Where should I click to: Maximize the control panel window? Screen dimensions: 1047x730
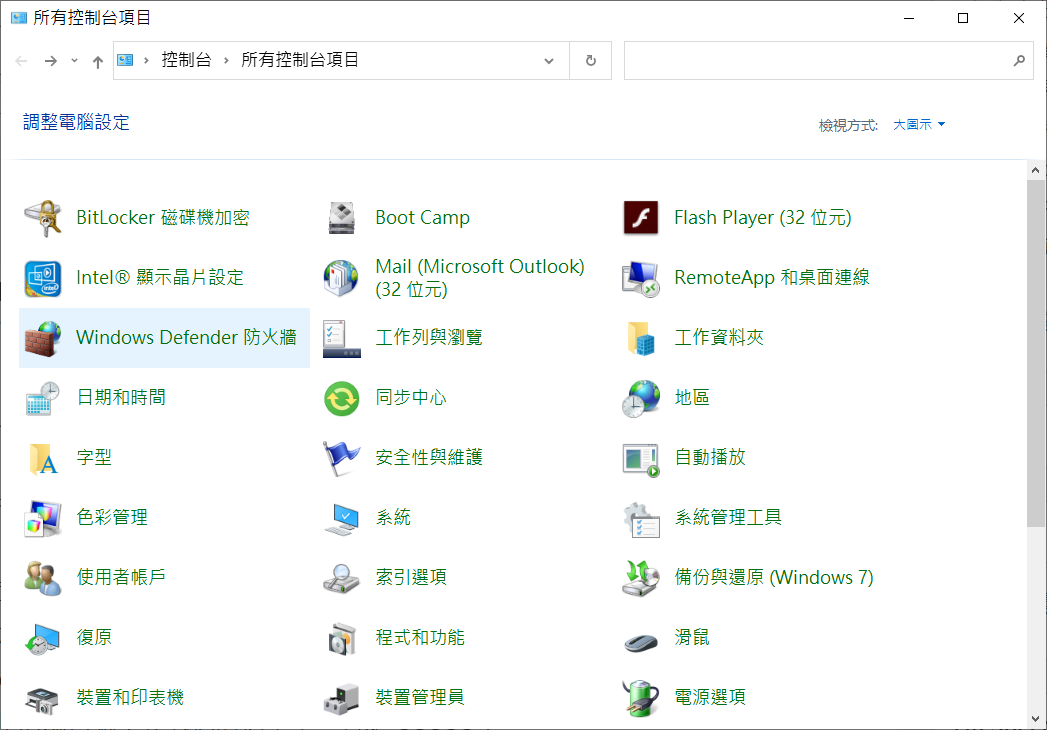tap(963, 18)
